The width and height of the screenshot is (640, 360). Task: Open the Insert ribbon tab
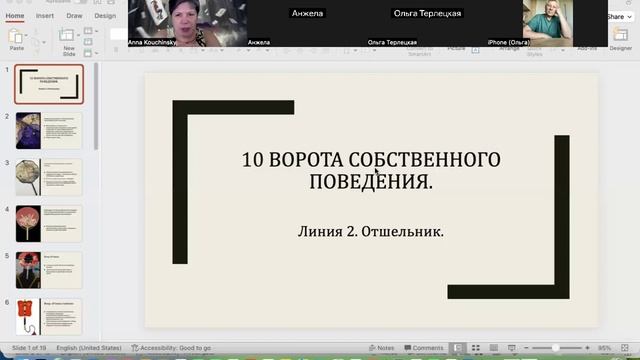[44, 16]
